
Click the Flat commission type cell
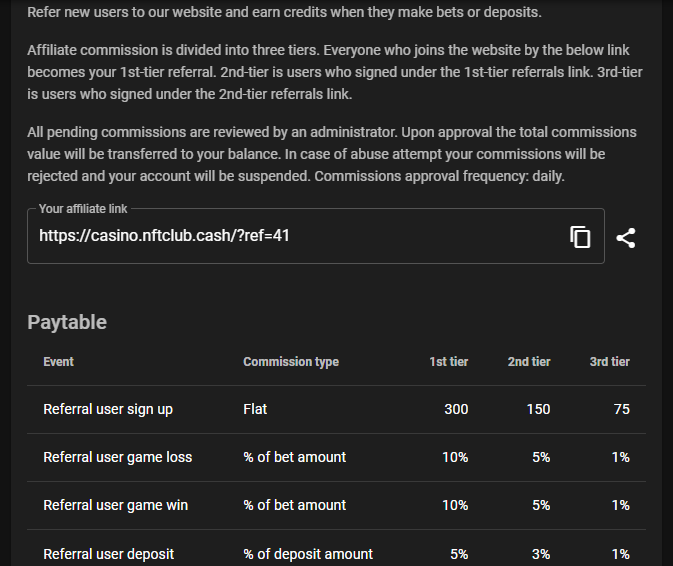click(255, 409)
